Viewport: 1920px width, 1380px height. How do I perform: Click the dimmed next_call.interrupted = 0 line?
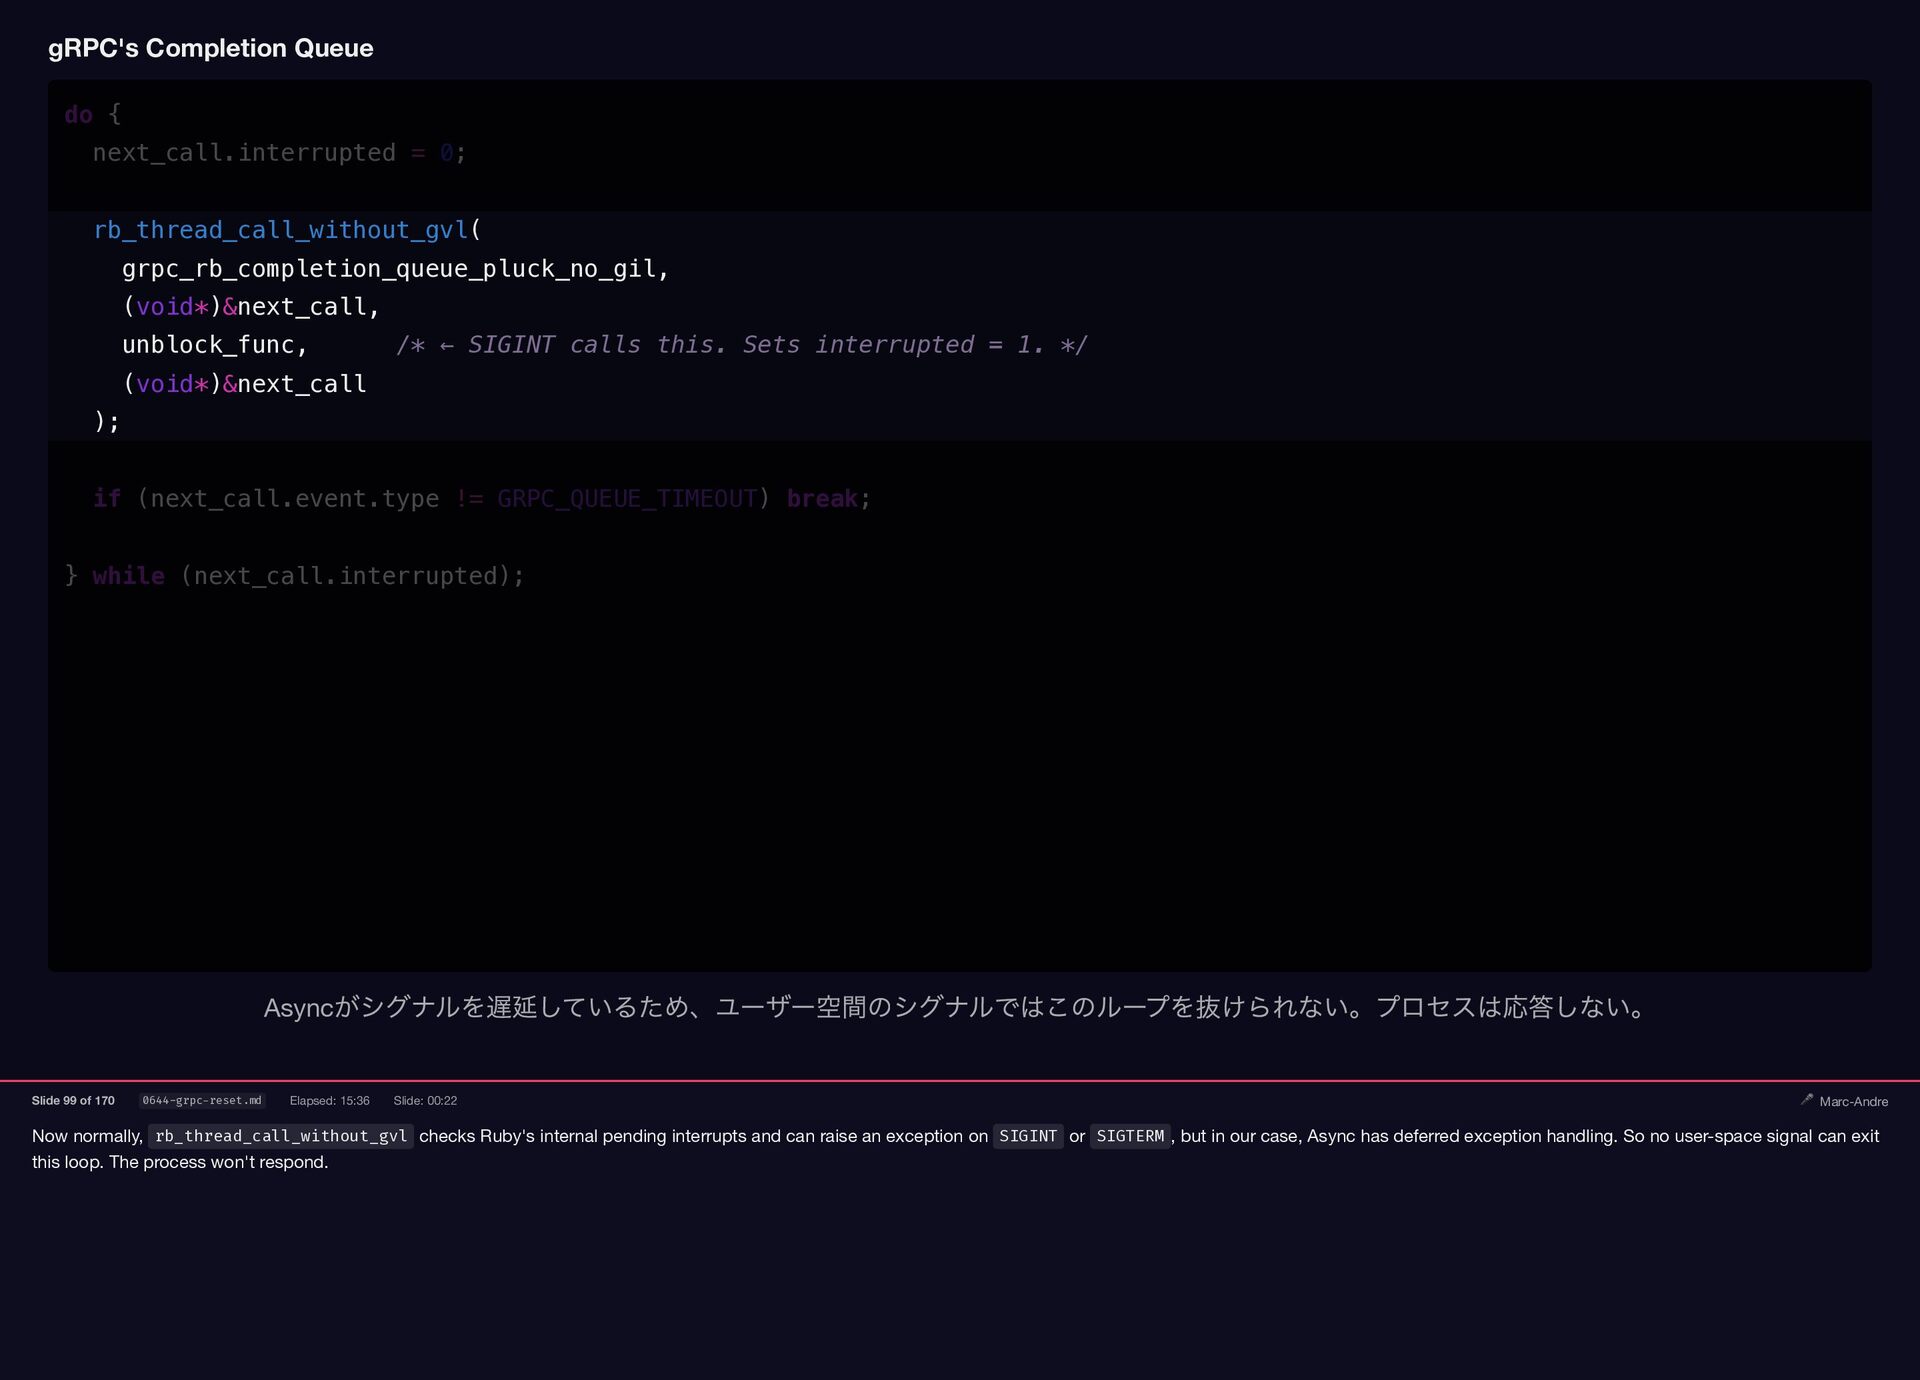point(278,153)
